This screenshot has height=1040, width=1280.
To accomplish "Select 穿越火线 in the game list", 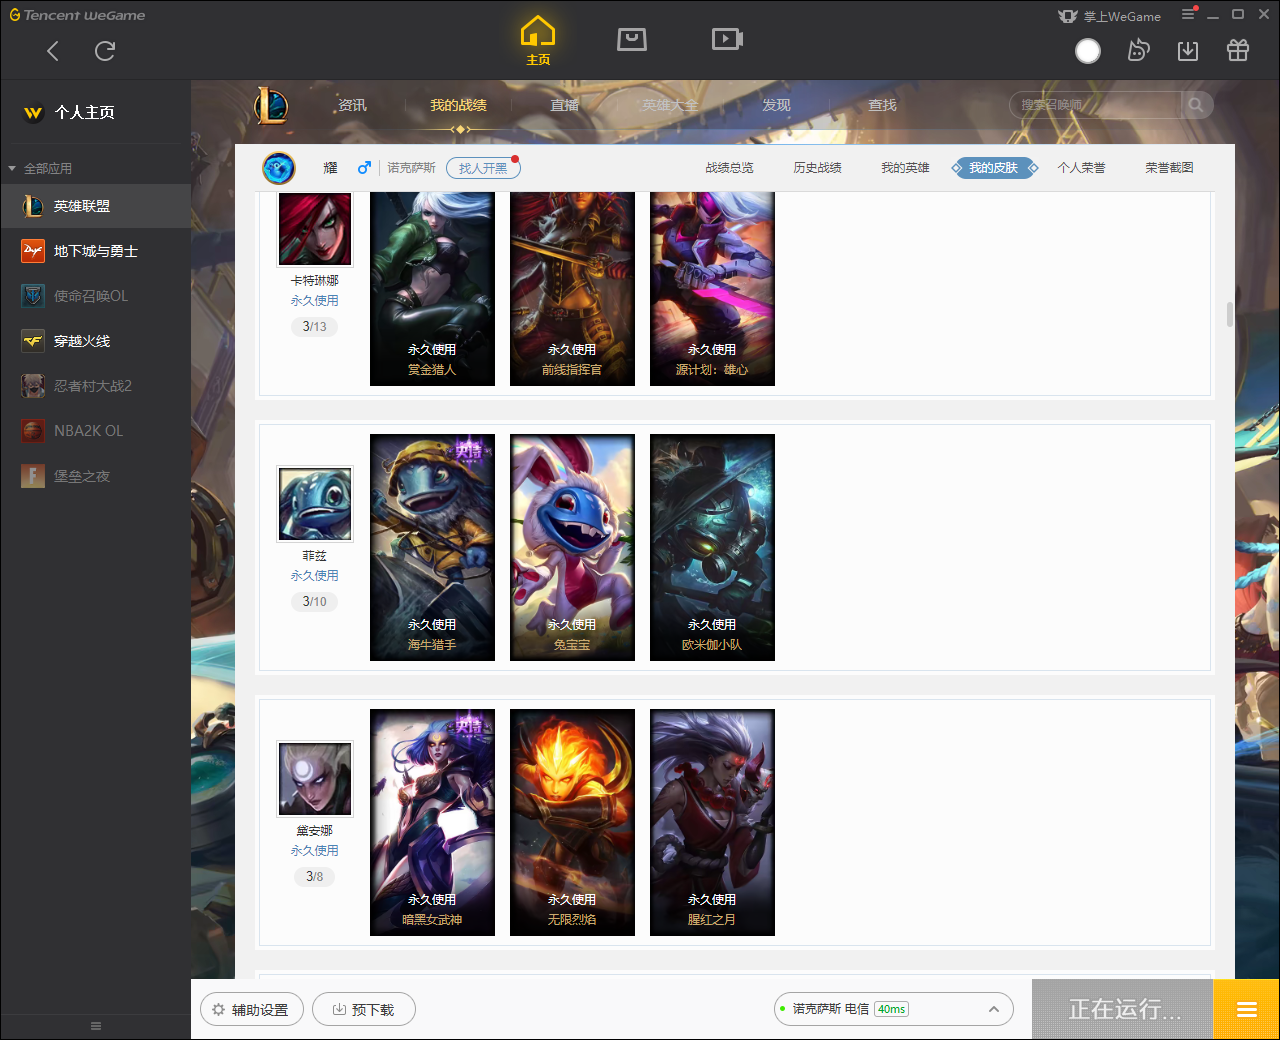I will (x=95, y=341).
